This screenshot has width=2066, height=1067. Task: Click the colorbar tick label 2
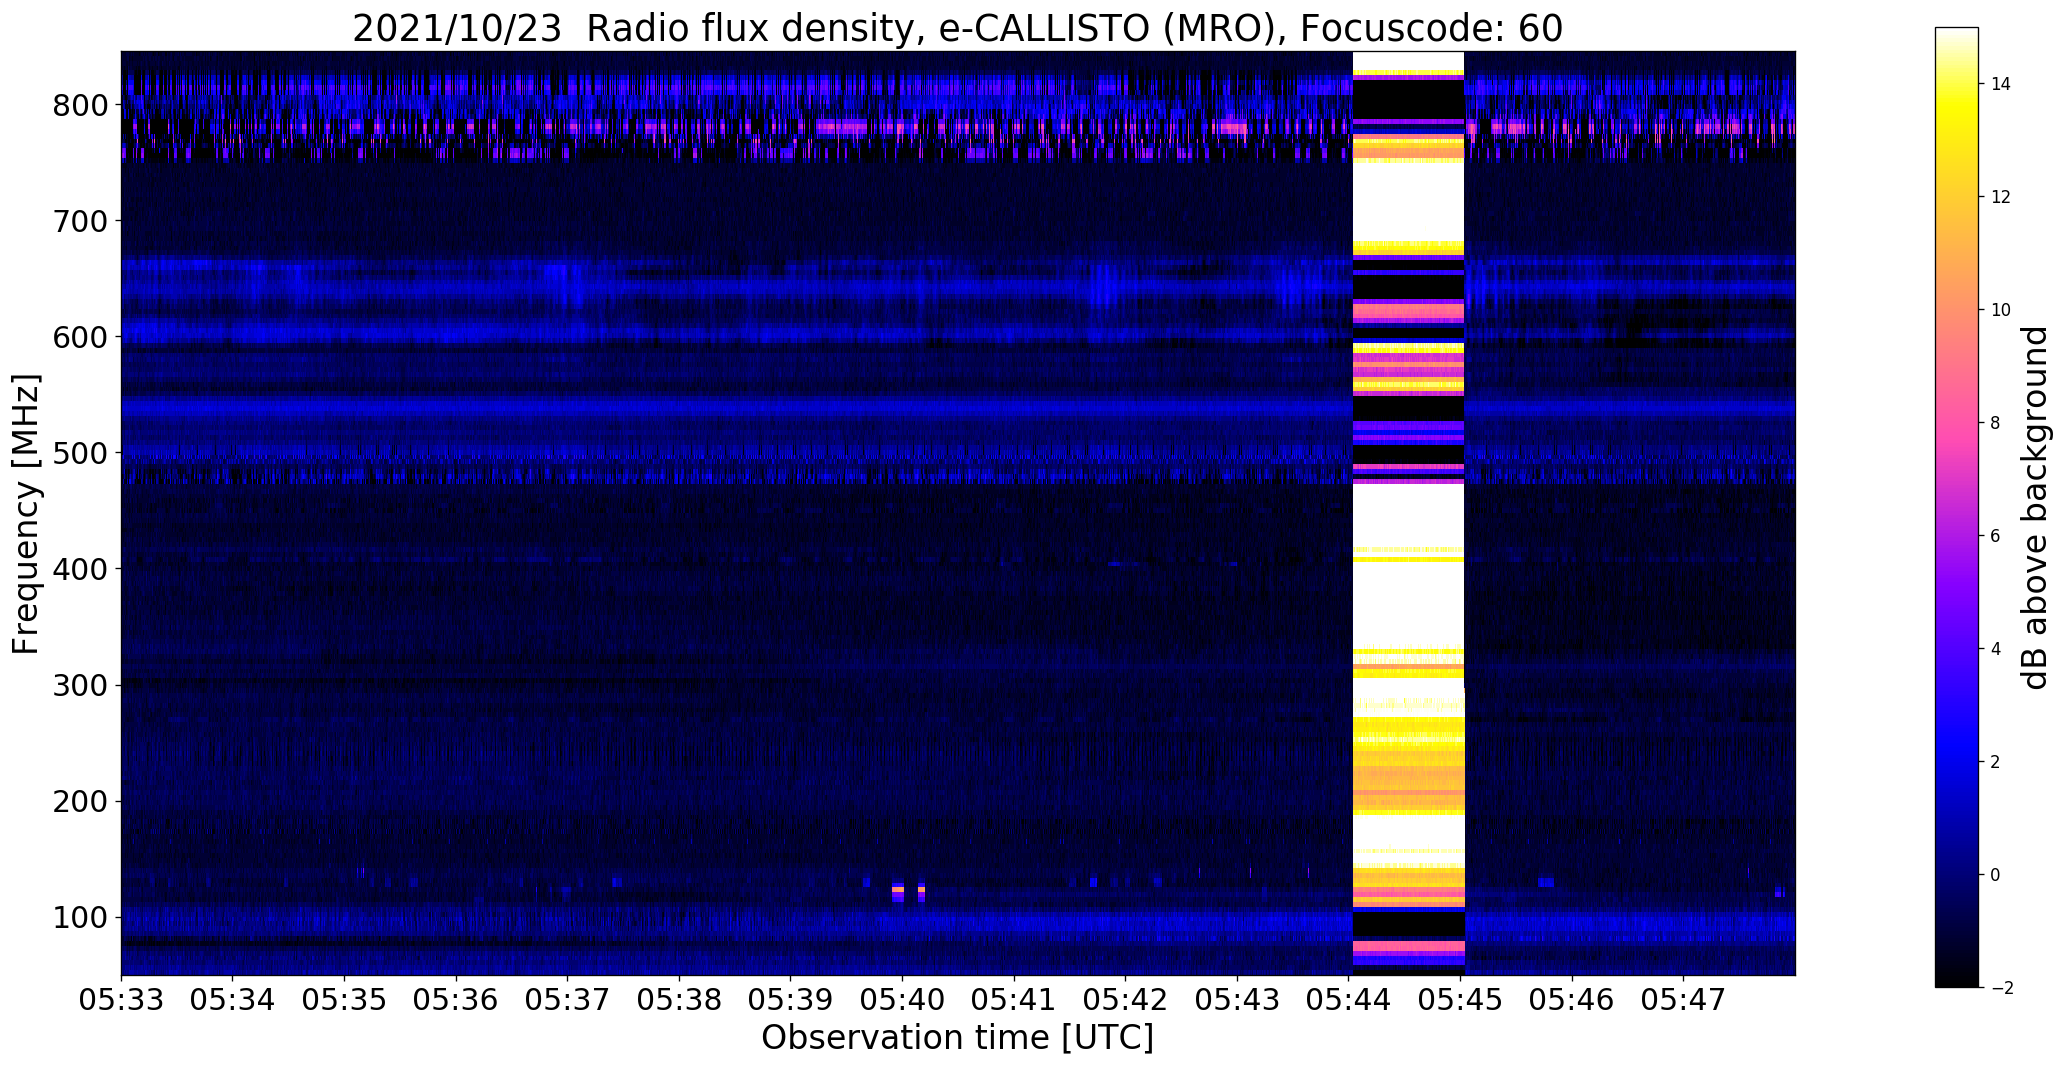(x=1996, y=762)
